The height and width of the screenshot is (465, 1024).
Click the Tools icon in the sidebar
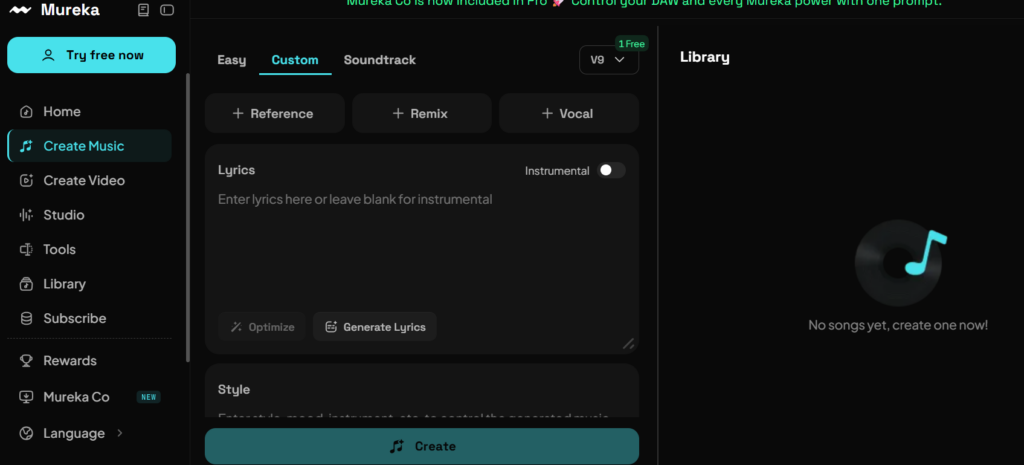coord(26,249)
